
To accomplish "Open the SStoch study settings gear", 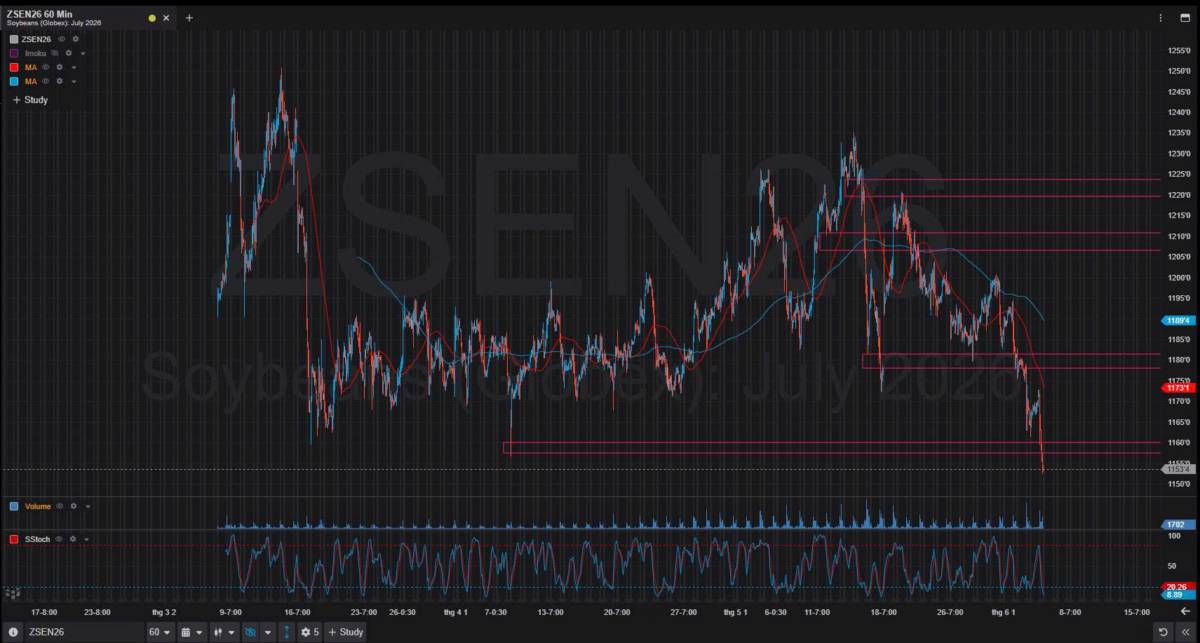I will click(x=73, y=539).
